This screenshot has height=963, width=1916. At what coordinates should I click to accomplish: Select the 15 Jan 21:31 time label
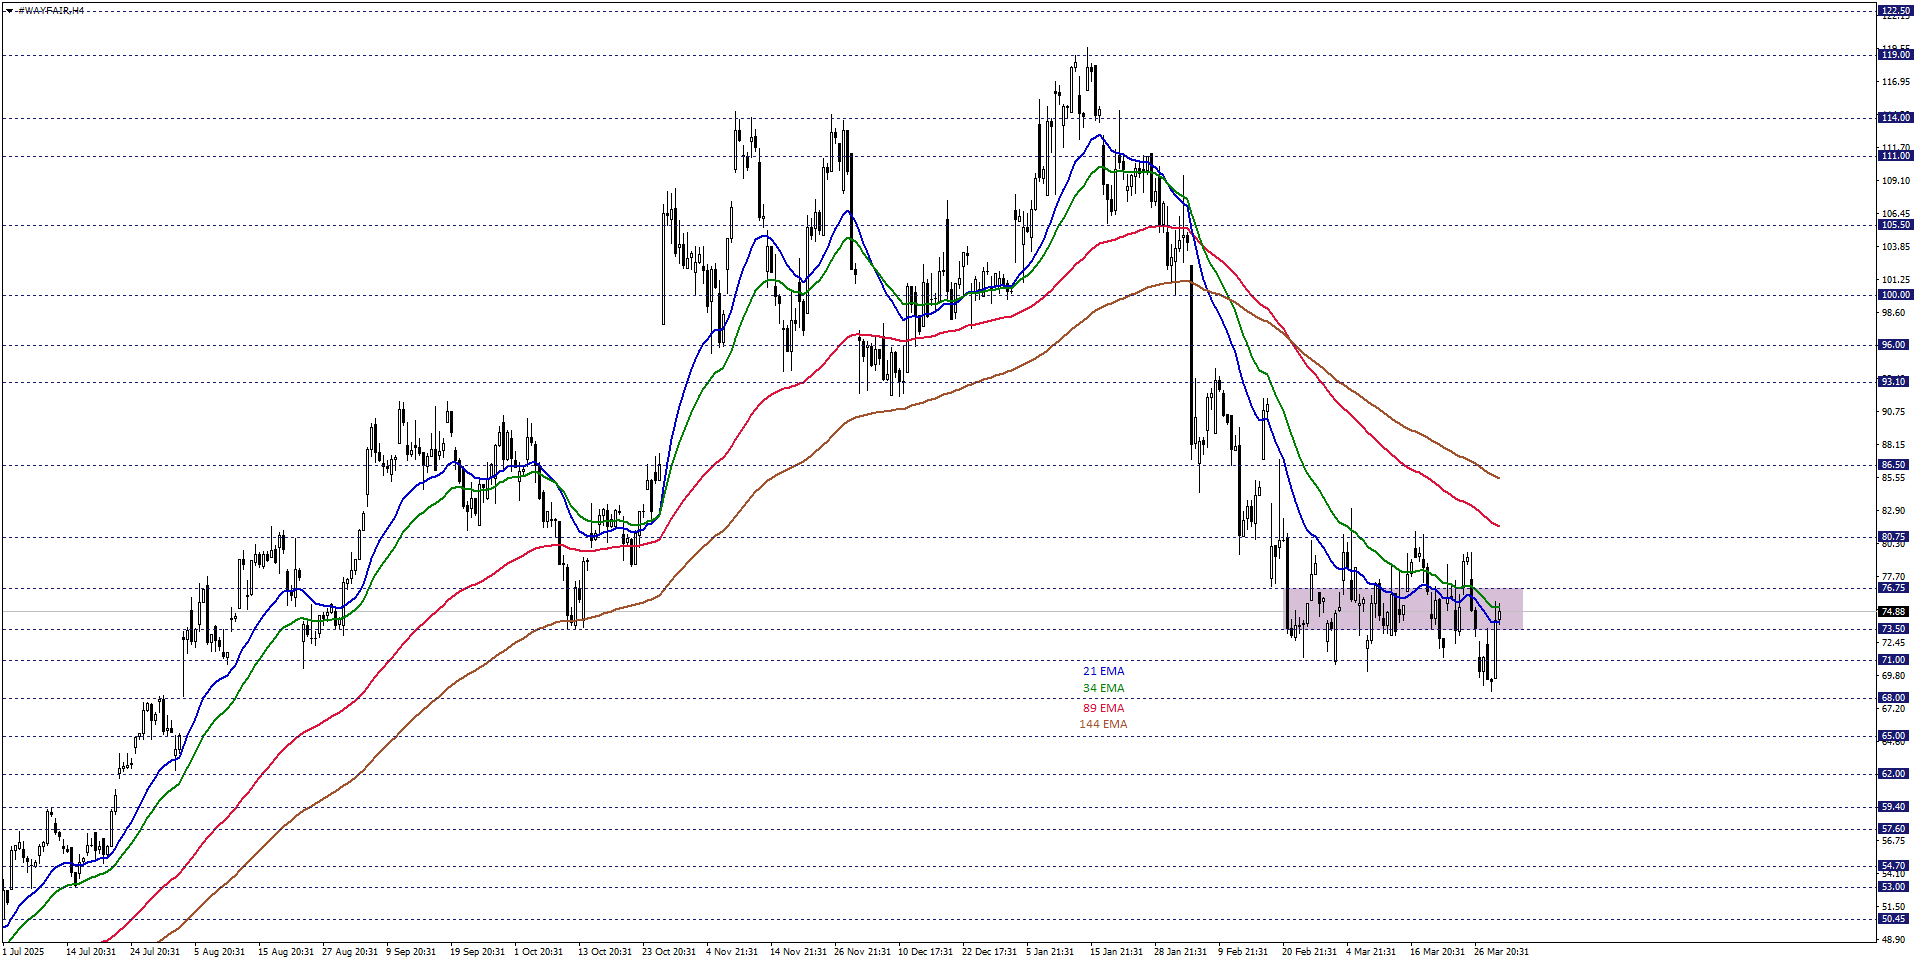tap(1116, 952)
